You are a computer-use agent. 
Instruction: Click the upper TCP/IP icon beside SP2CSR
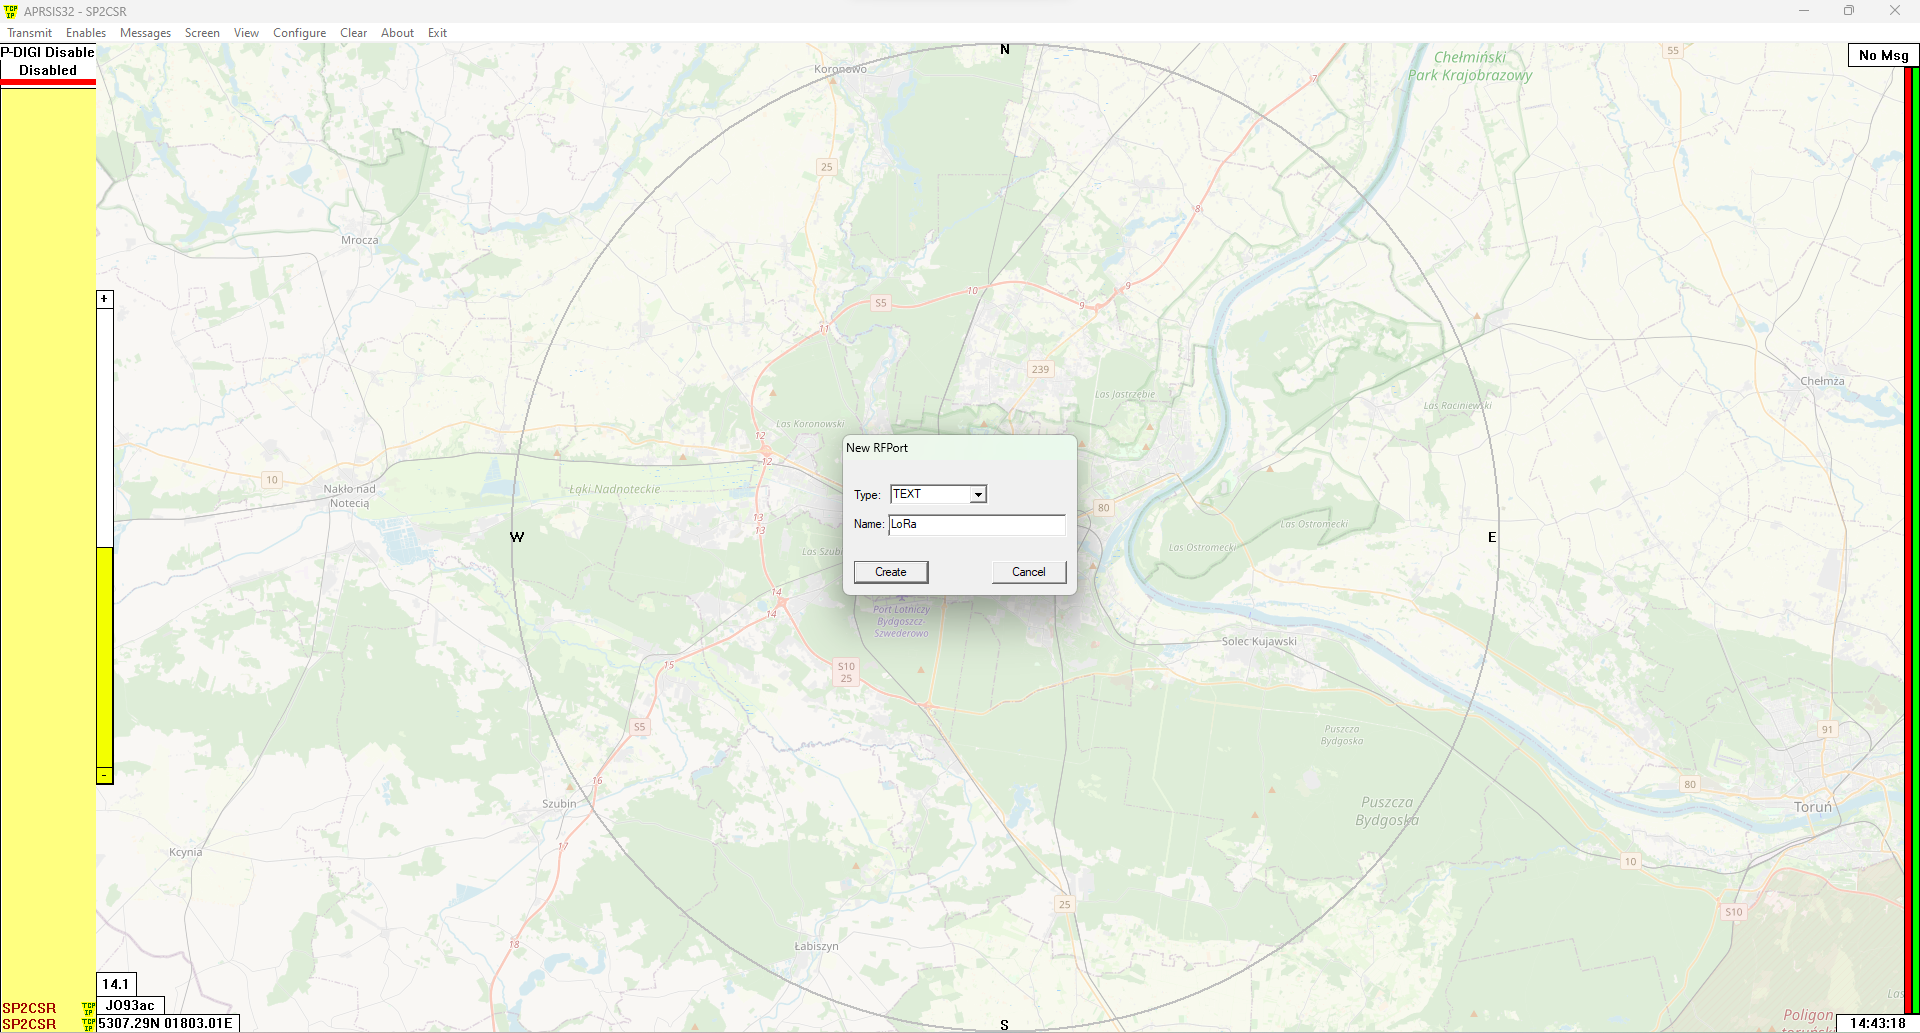(x=88, y=1008)
